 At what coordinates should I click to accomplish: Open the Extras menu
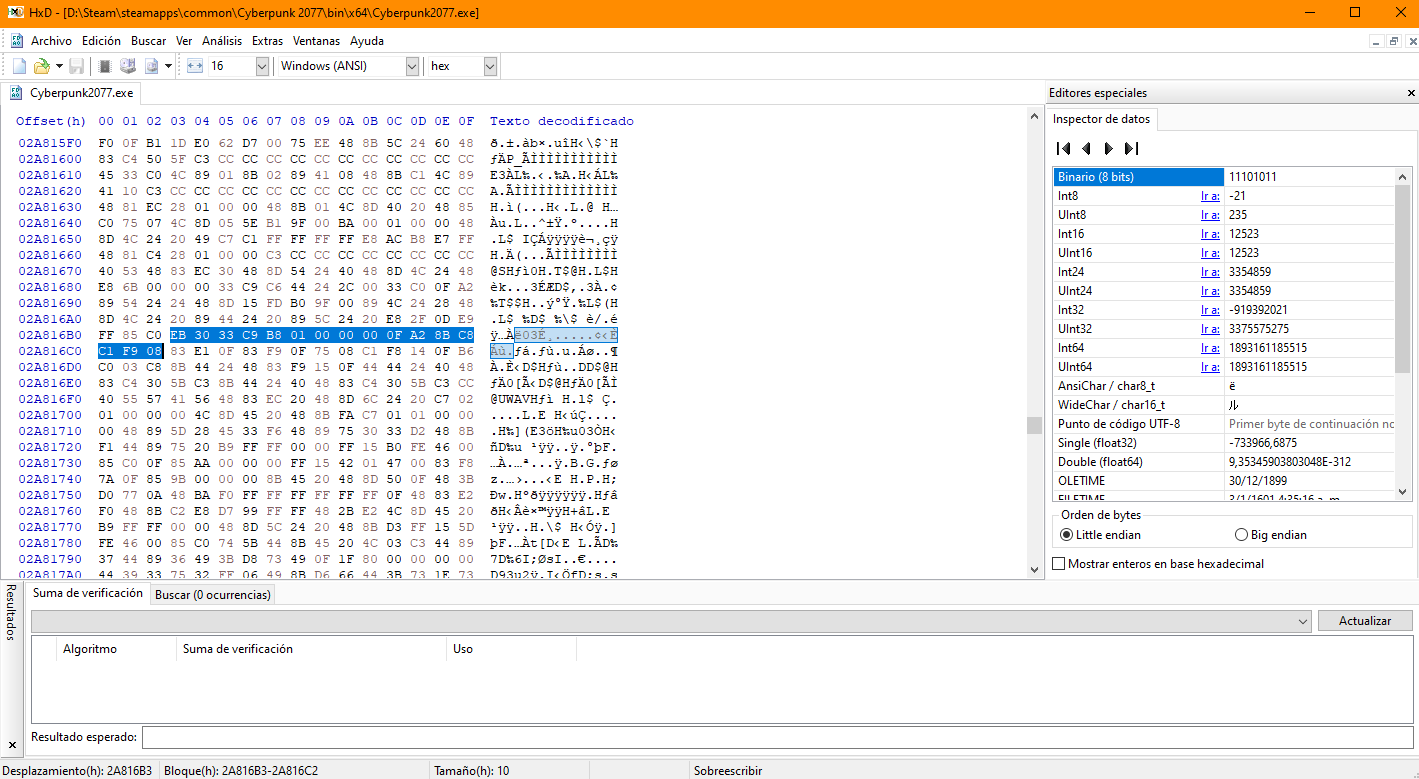[268, 41]
